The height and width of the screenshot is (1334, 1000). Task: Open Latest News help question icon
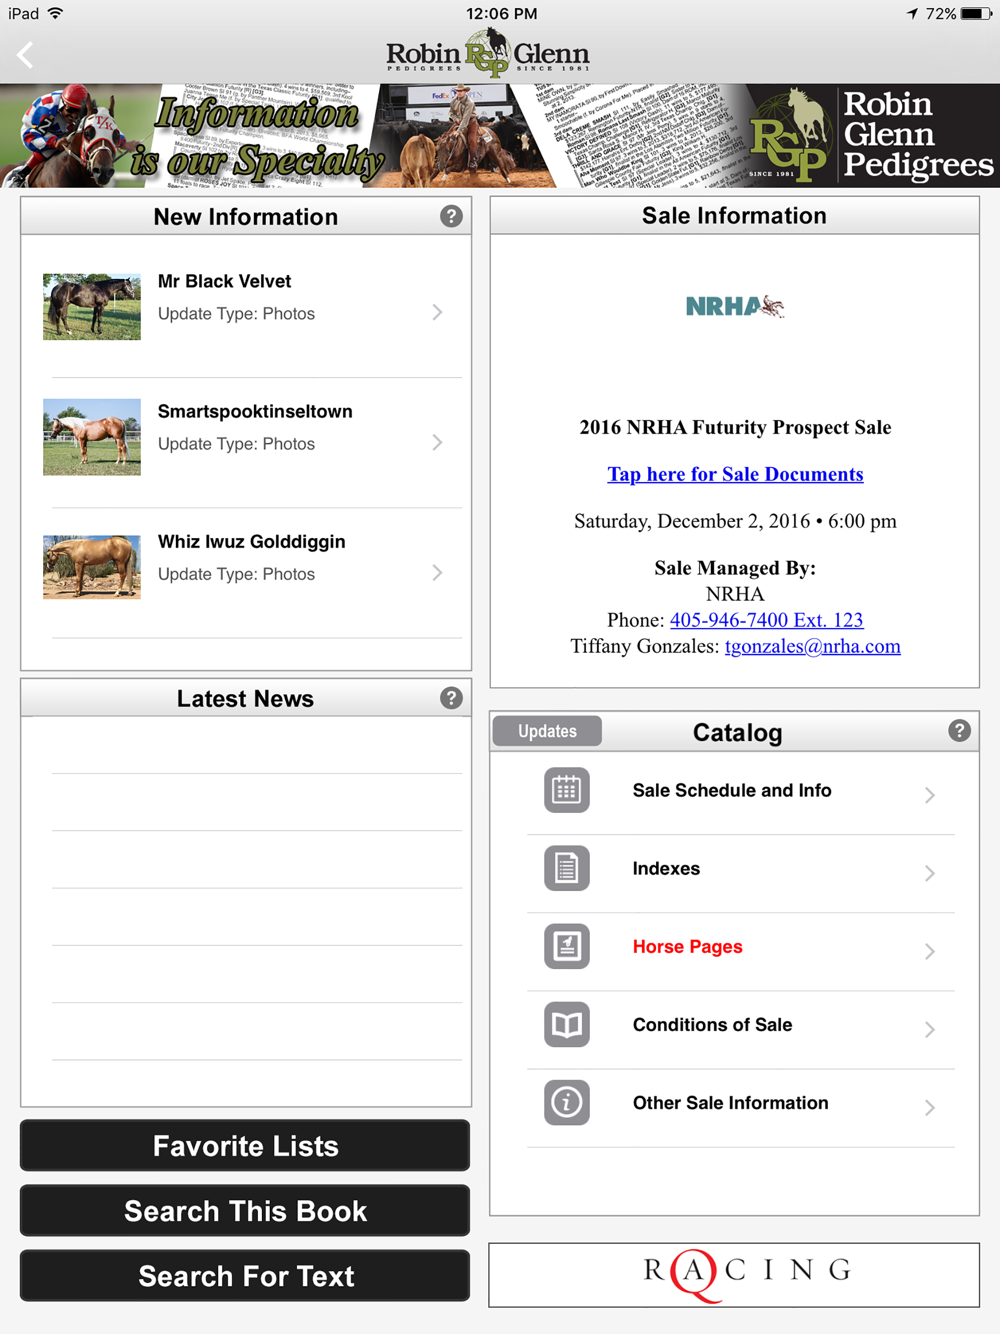pyautogui.click(x=451, y=698)
